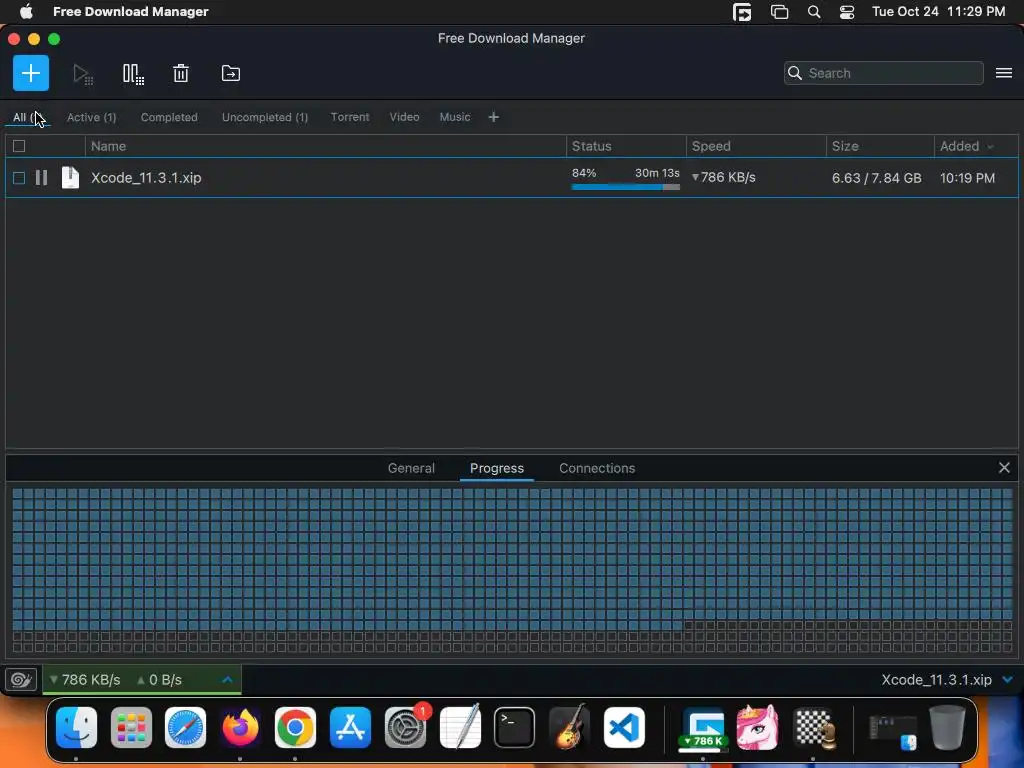Viewport: 1024px width, 768px height.
Task: Add a new tag filter tab
Action: [x=494, y=117]
